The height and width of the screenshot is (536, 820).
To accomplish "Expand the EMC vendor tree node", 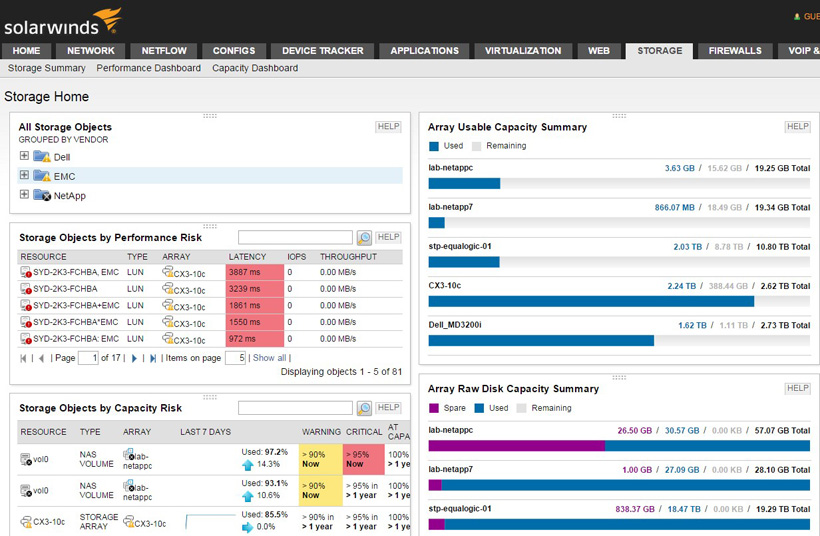I will [x=24, y=175].
